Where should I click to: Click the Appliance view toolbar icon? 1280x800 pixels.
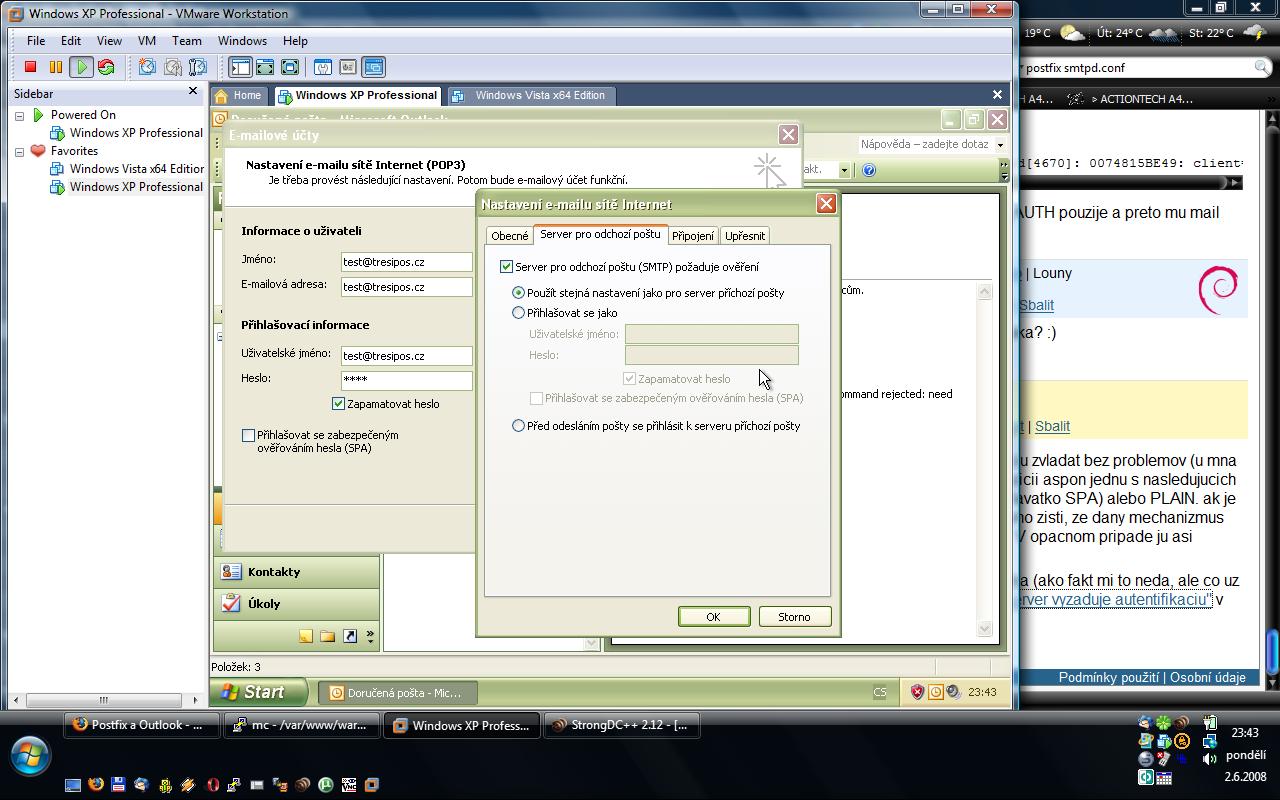point(348,67)
